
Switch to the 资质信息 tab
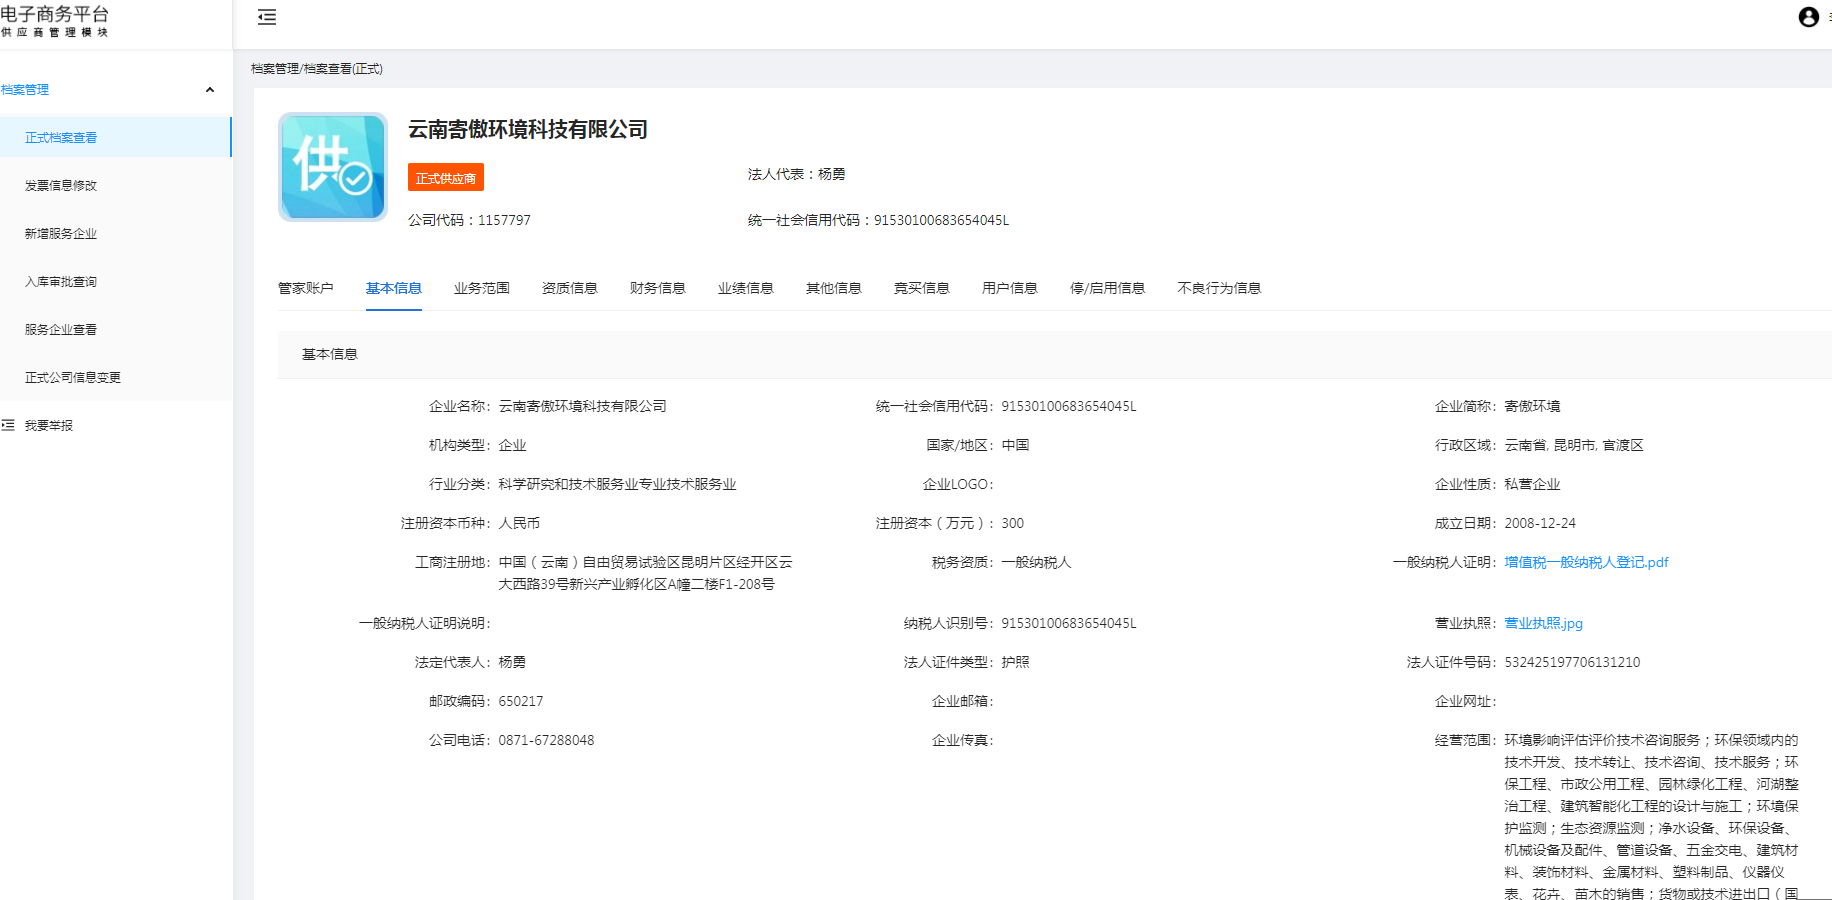[570, 288]
